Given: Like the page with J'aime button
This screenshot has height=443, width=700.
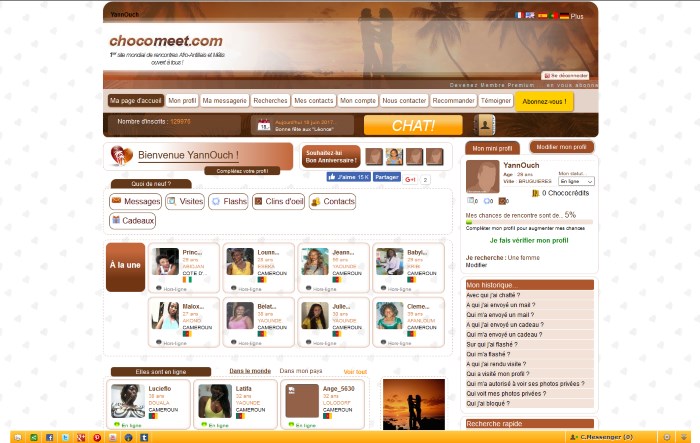Looking at the screenshot, I should 348,177.
